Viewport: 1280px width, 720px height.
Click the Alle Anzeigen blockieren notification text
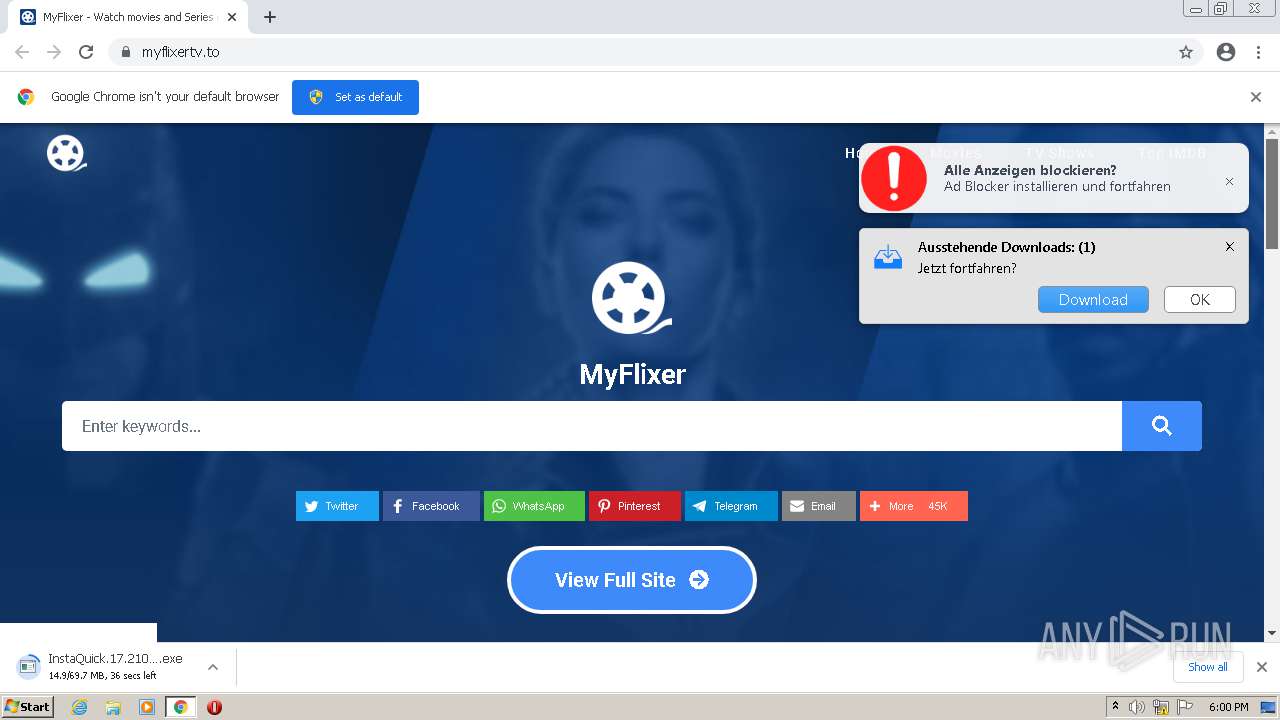(x=1057, y=178)
